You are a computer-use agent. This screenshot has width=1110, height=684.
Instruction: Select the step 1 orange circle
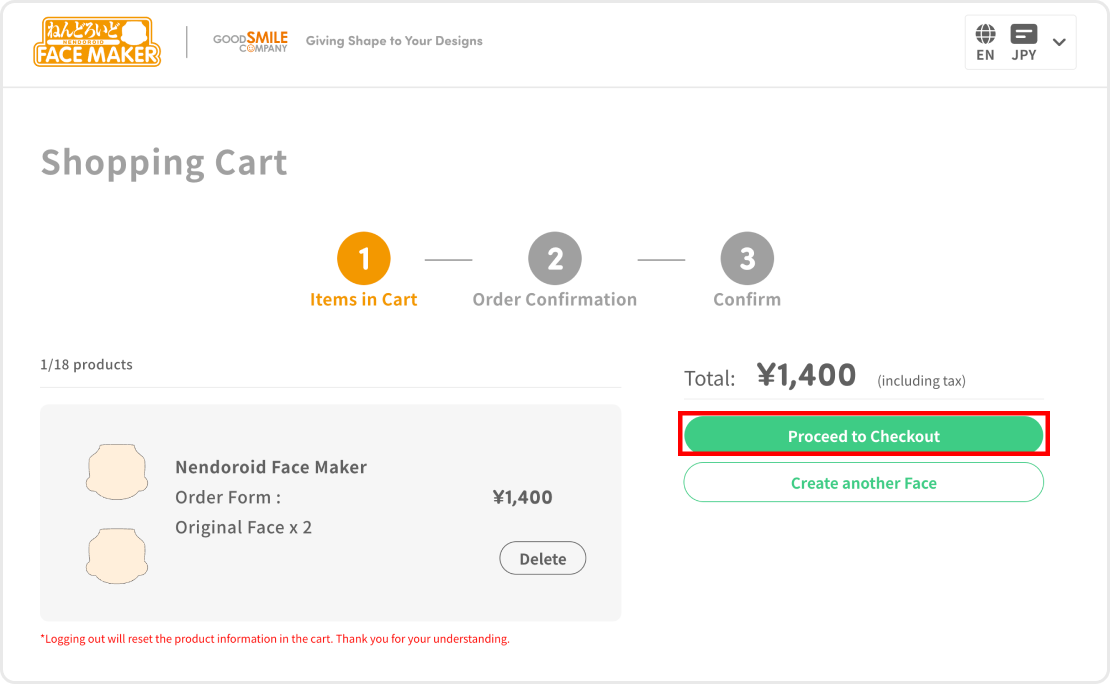click(364, 260)
